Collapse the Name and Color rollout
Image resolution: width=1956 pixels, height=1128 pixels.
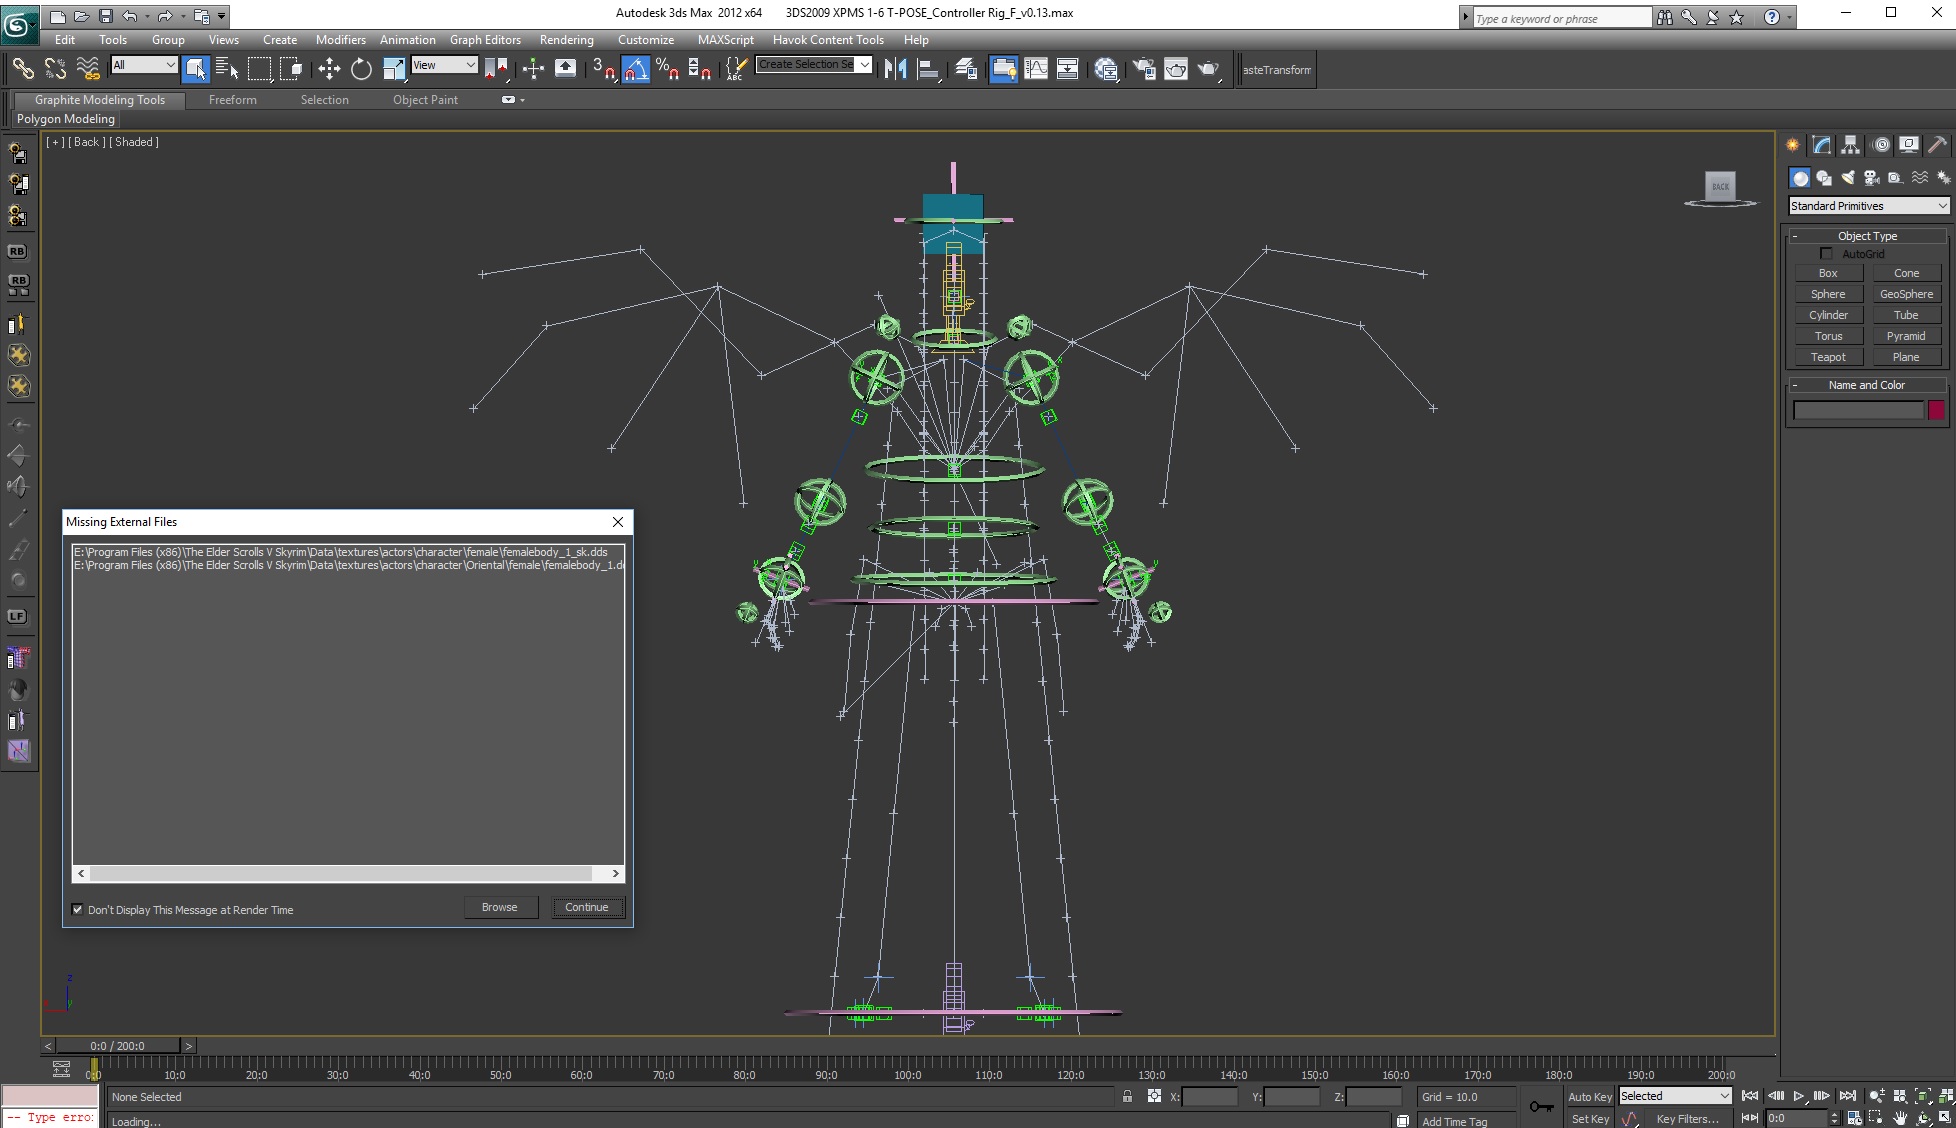tap(1867, 385)
